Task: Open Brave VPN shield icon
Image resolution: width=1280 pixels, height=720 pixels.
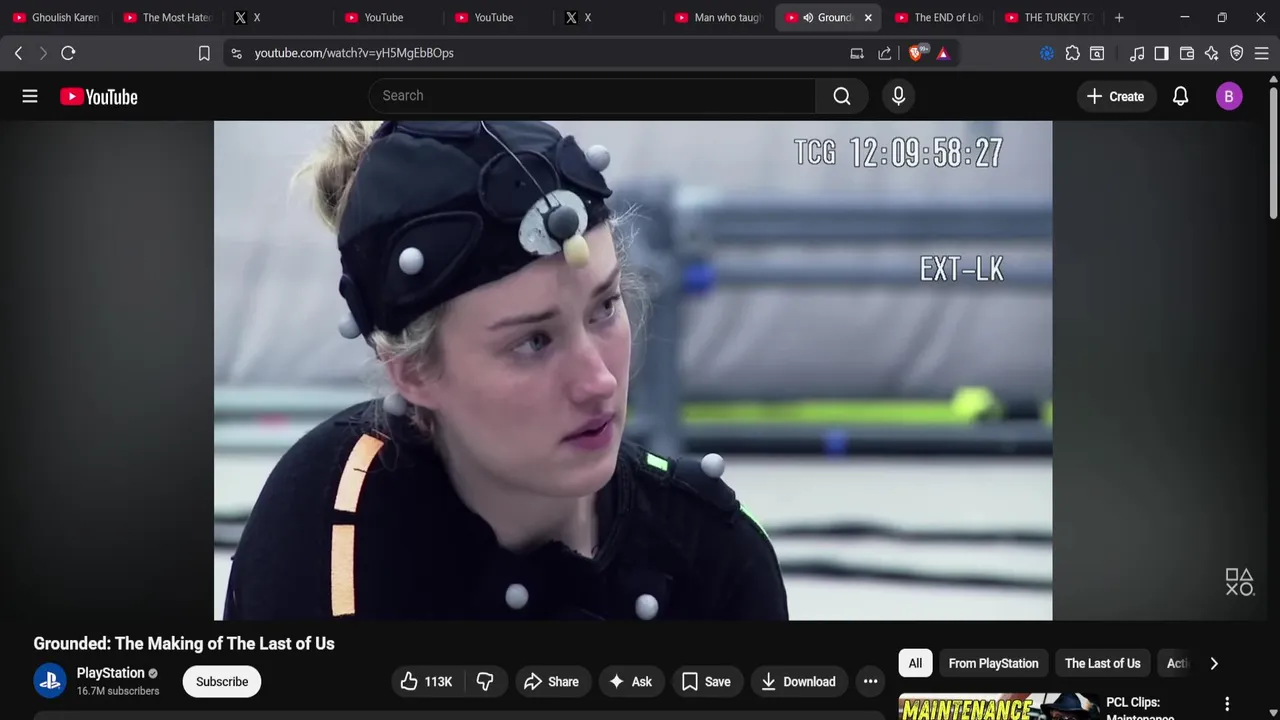Action: point(1236,53)
